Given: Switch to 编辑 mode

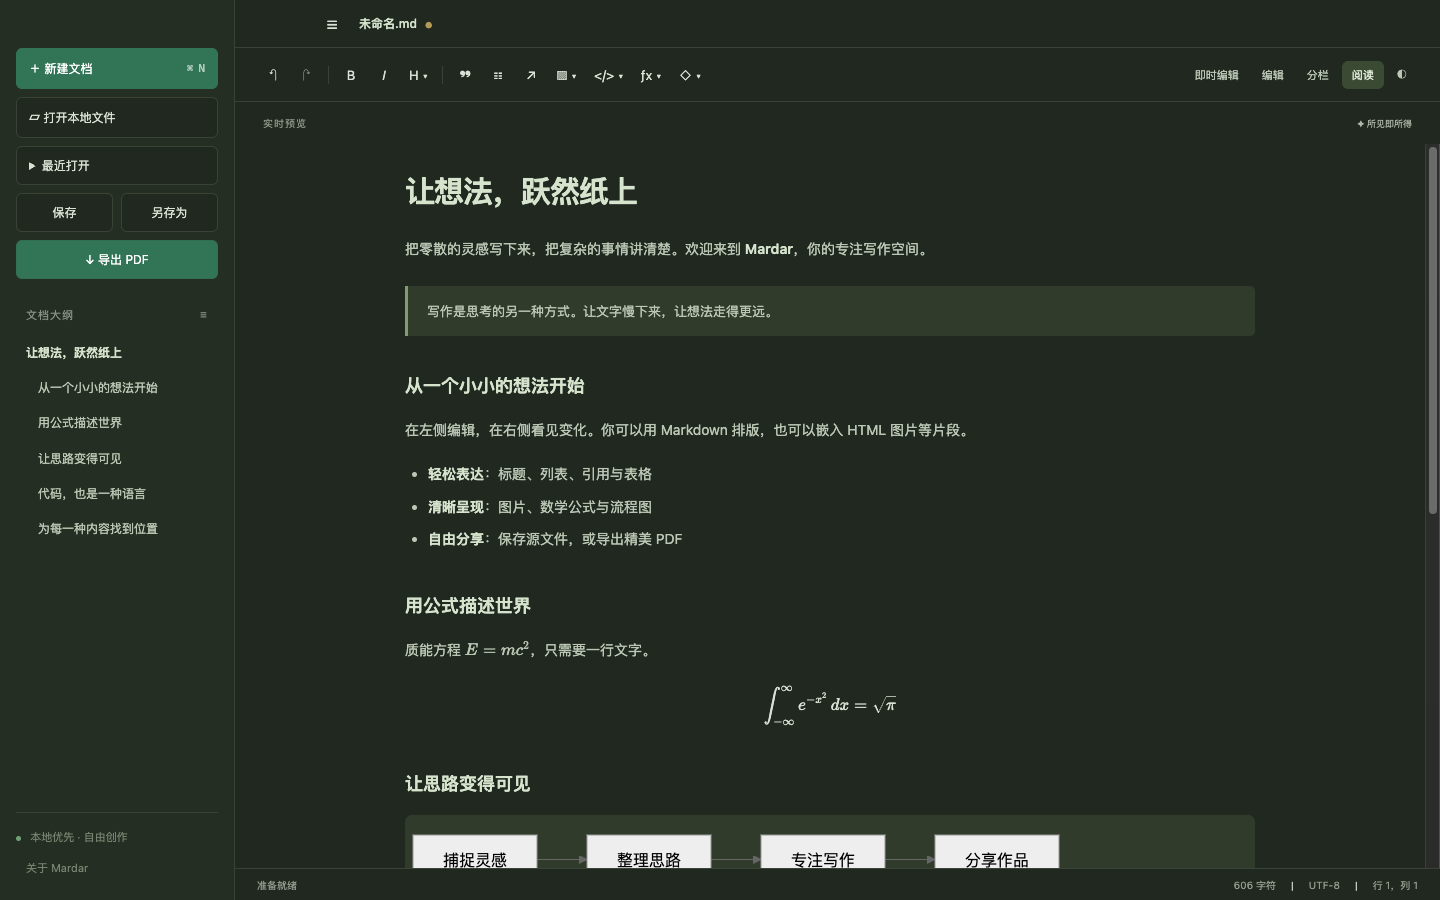Looking at the screenshot, I should point(1272,75).
